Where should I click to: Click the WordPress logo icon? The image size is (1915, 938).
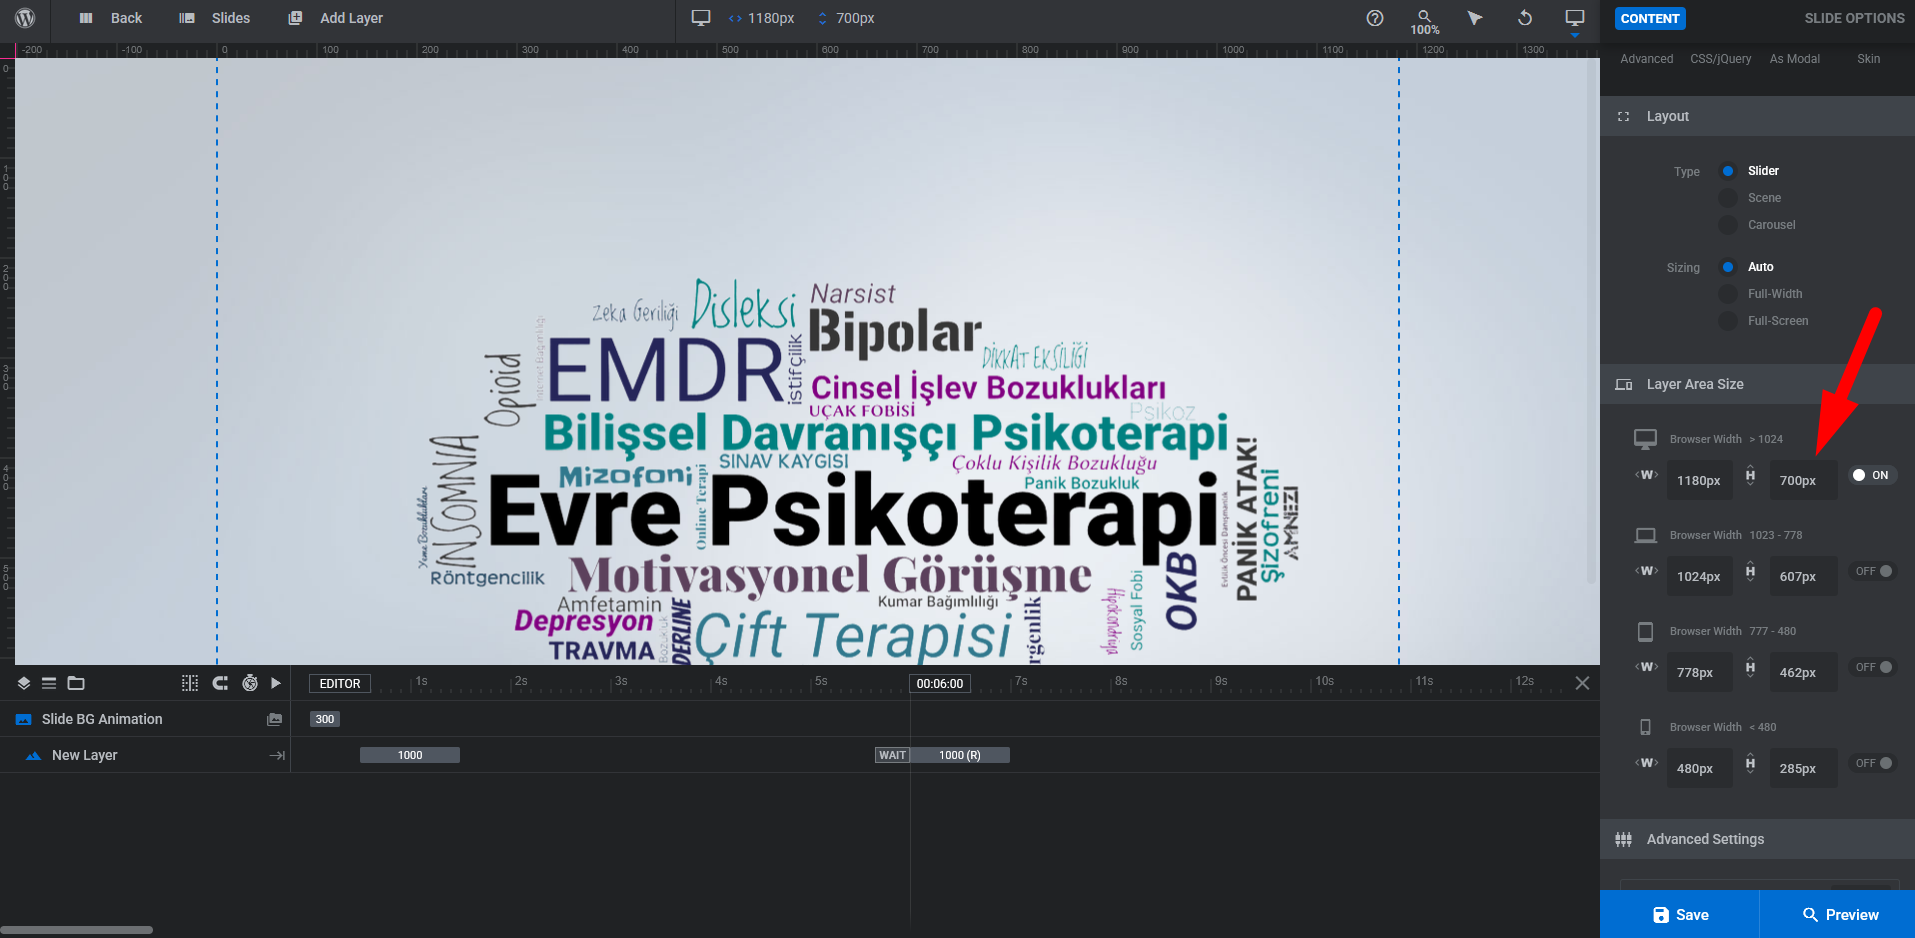[26, 18]
